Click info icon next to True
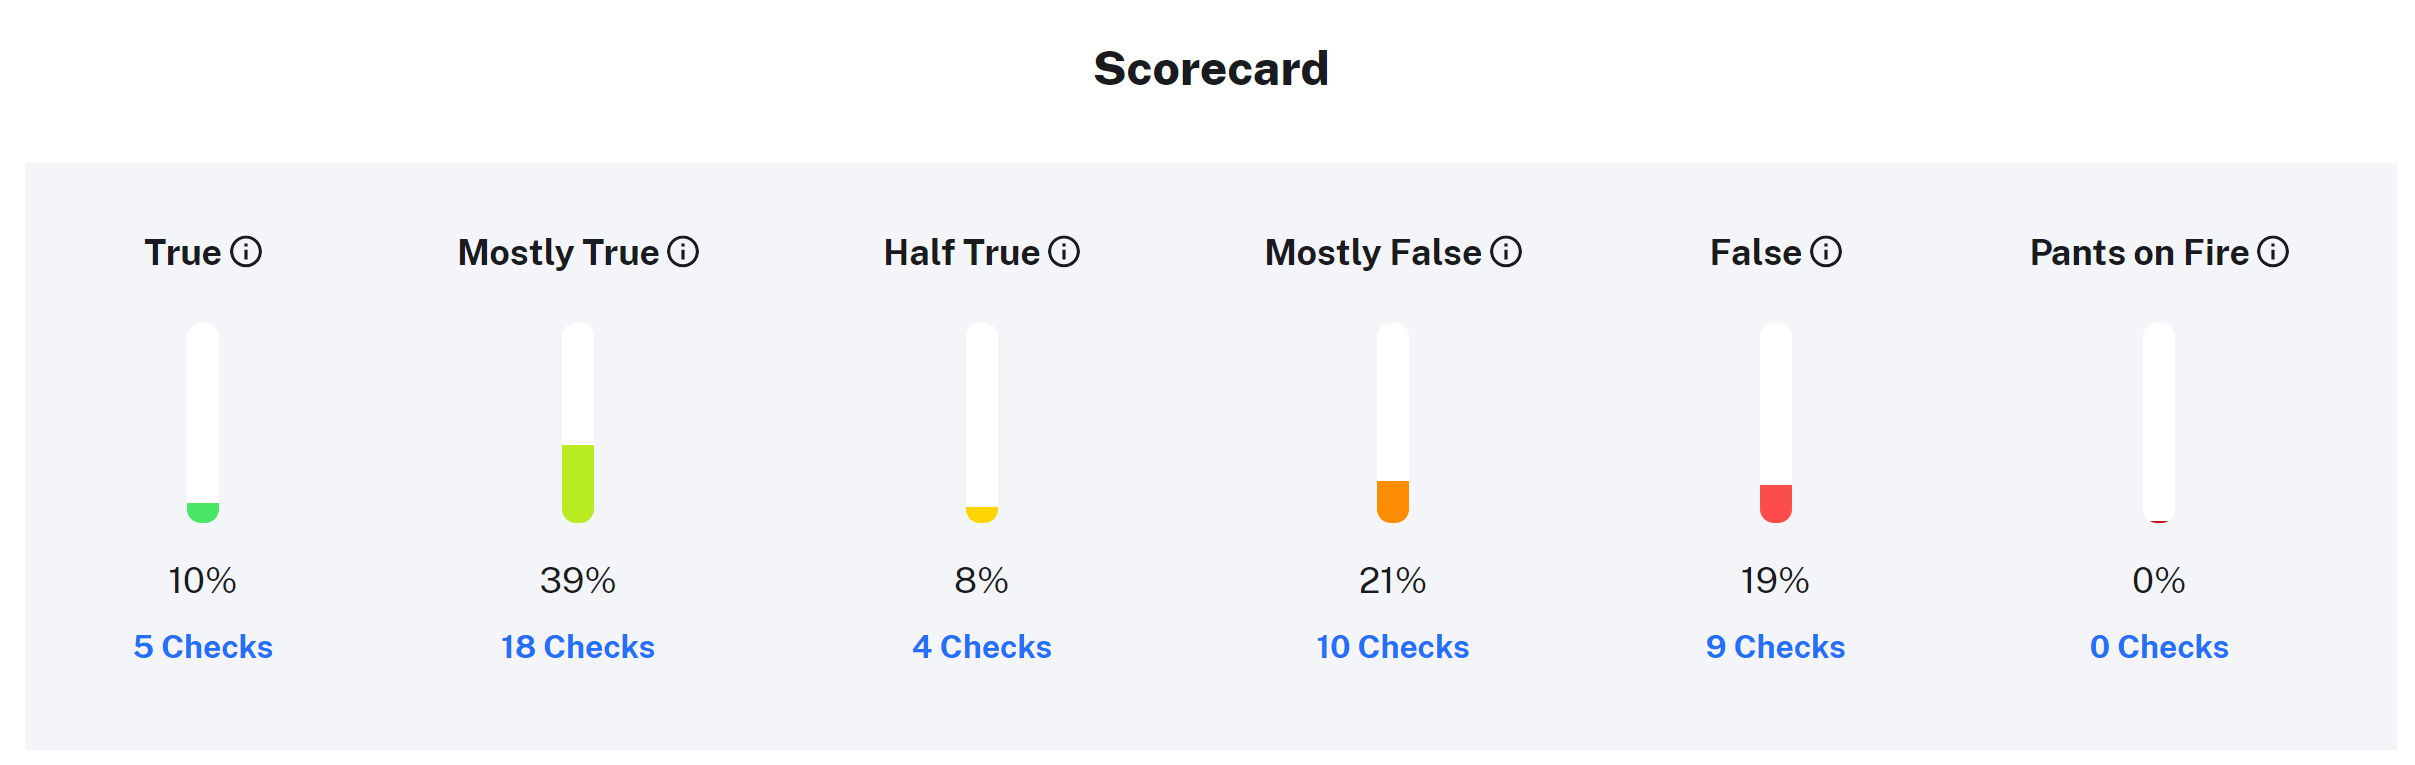 click(x=246, y=252)
